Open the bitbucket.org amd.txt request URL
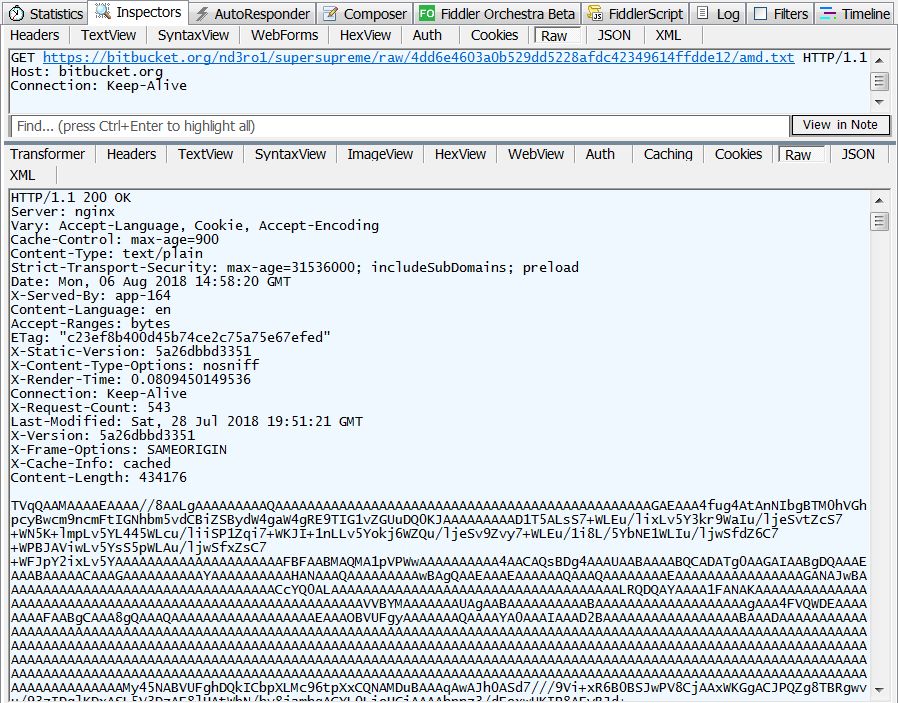The image size is (898, 703). 419,57
